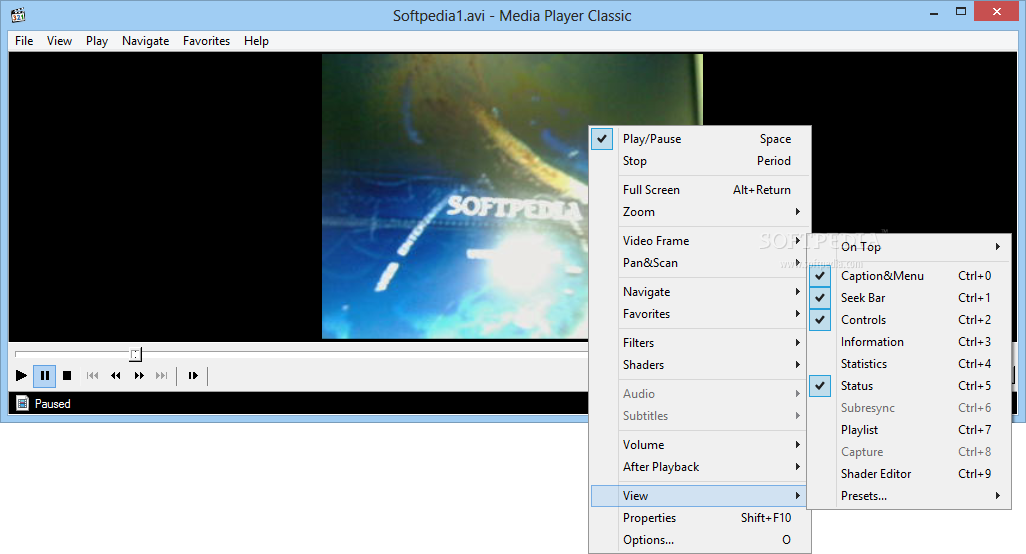Open the Play menu

97,41
